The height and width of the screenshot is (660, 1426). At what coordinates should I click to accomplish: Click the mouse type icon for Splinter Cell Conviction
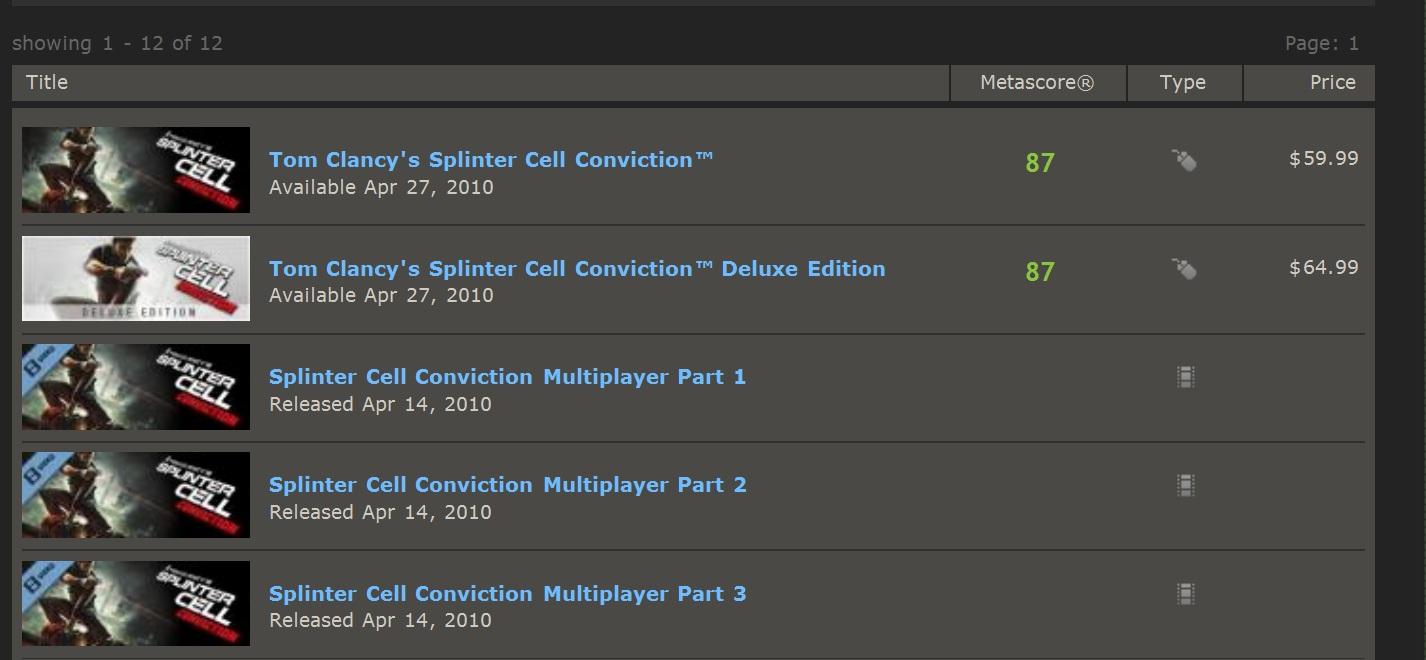1184,160
